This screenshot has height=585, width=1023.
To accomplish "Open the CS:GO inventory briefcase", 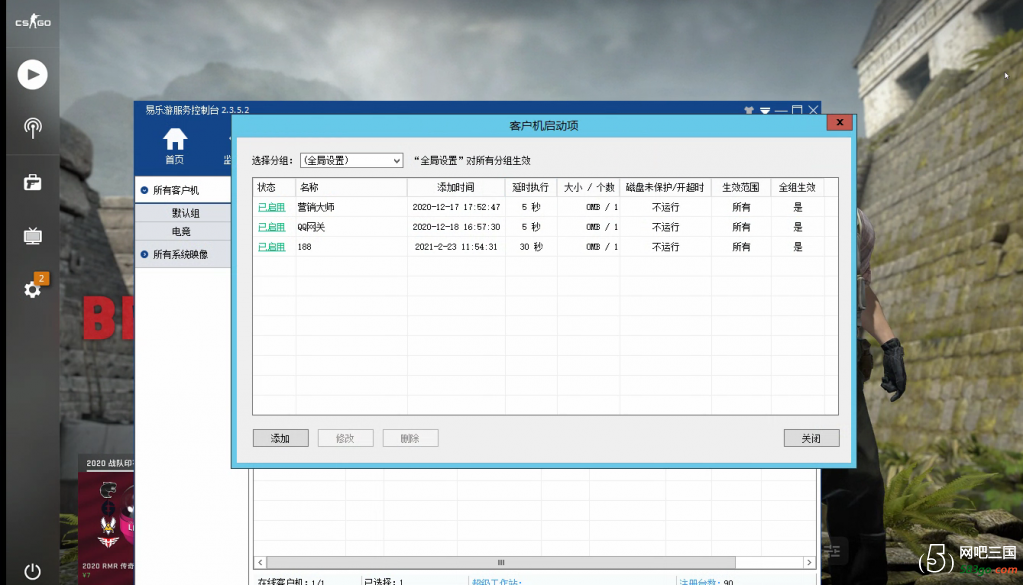I will (x=33, y=183).
